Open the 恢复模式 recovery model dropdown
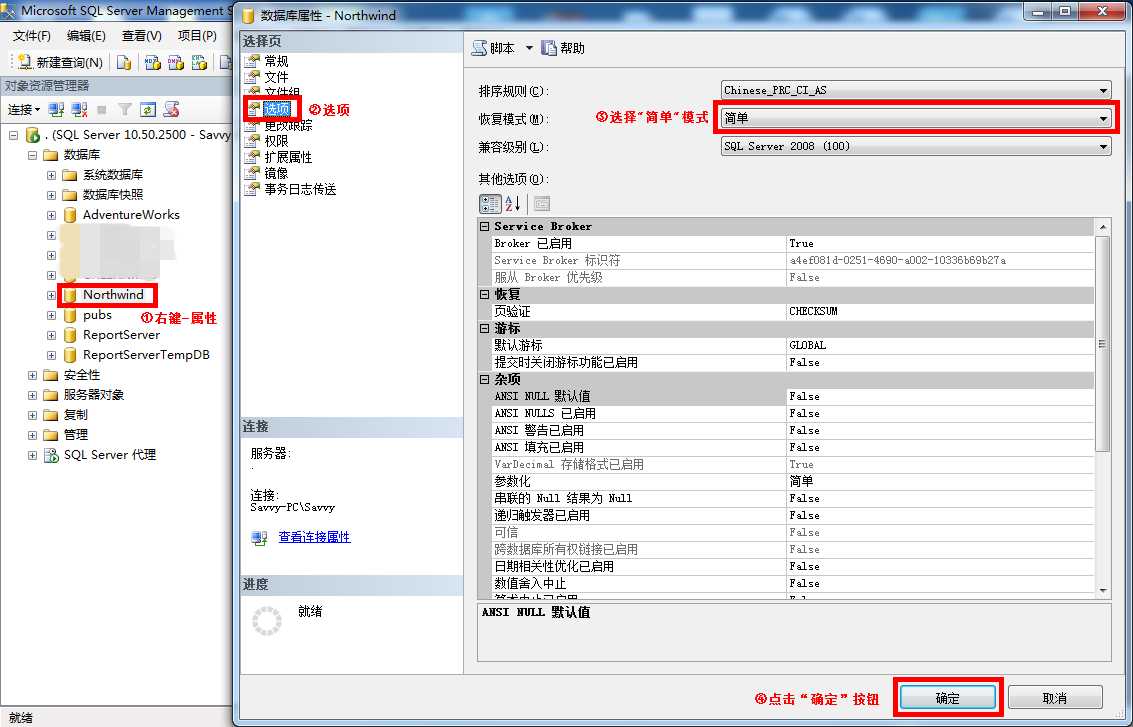Image resolution: width=1133 pixels, height=727 pixels. (1103, 119)
